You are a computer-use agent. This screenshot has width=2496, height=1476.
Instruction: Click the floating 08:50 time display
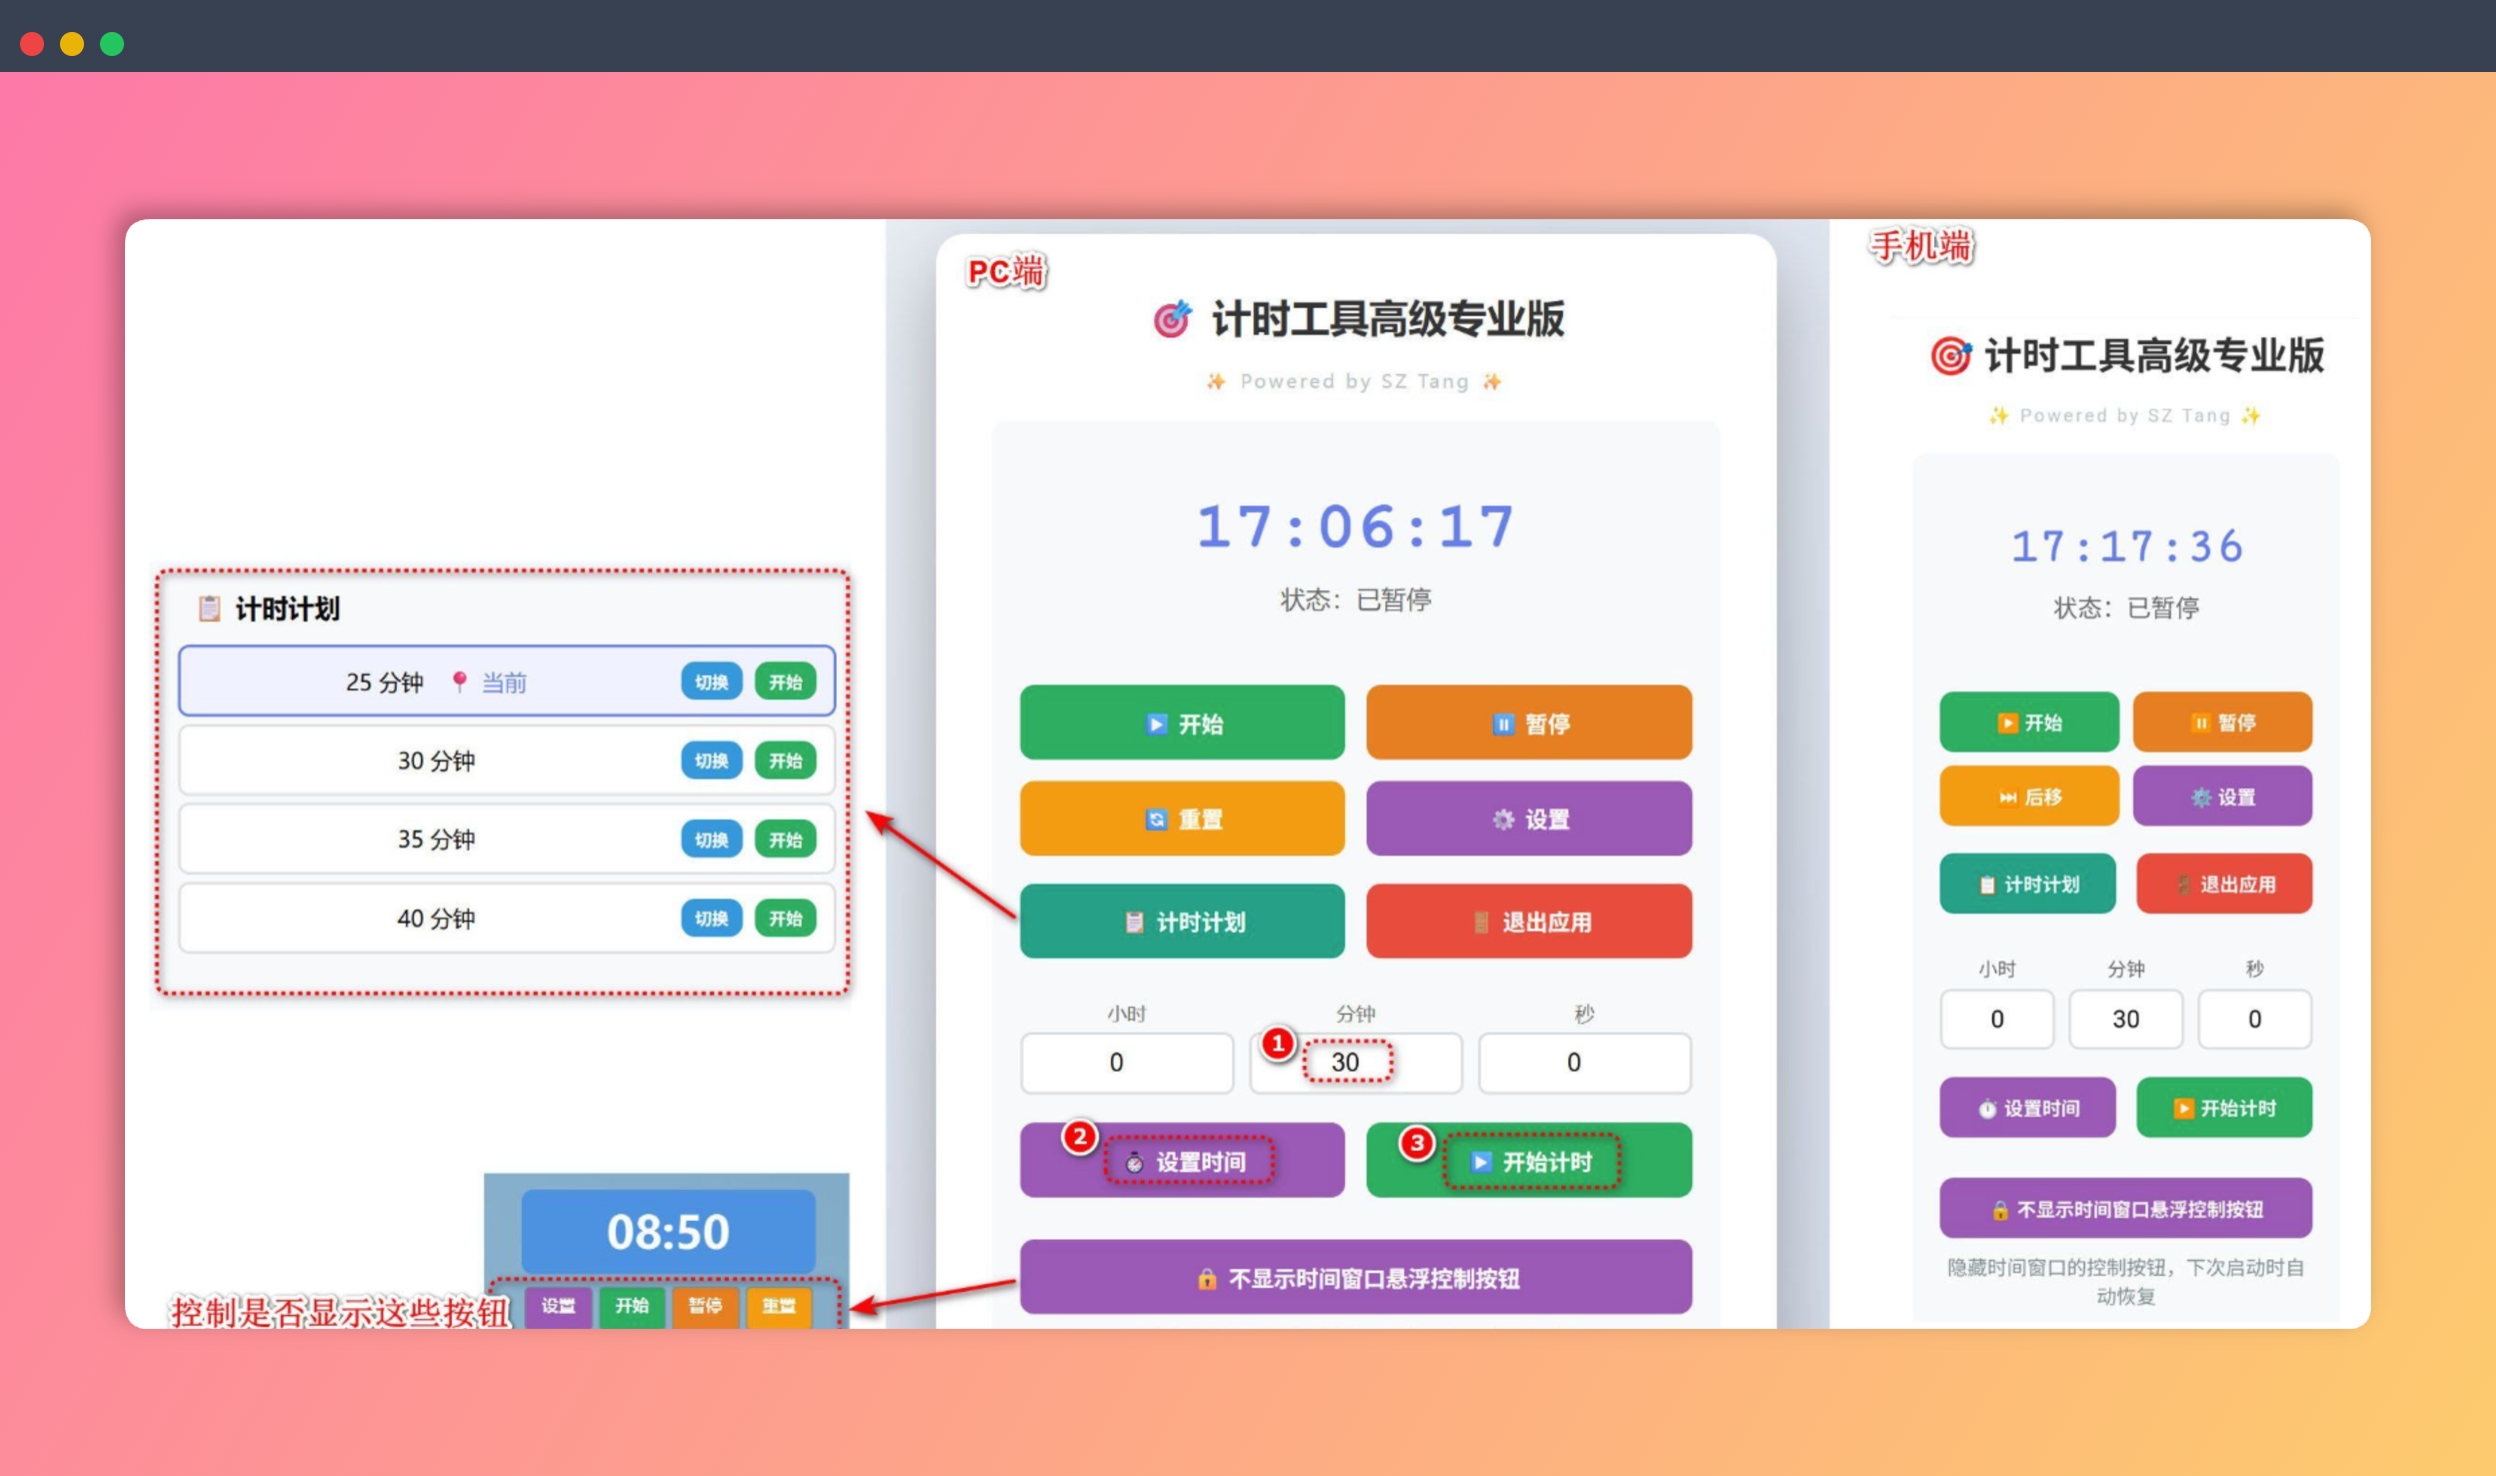coord(668,1231)
